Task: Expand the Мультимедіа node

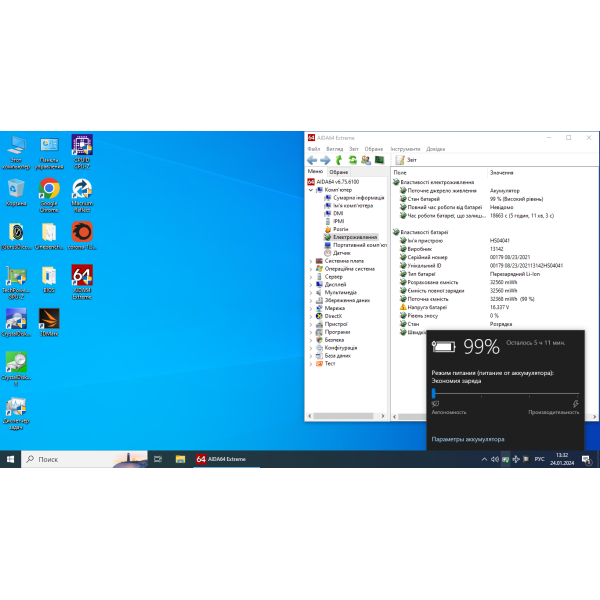Action: (311, 293)
